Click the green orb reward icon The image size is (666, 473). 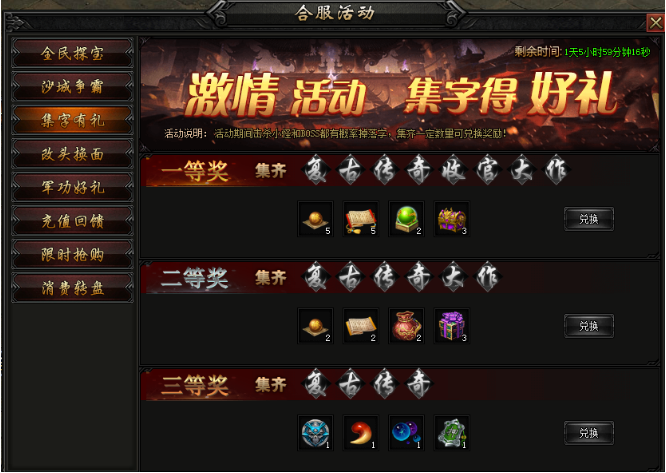pos(406,219)
